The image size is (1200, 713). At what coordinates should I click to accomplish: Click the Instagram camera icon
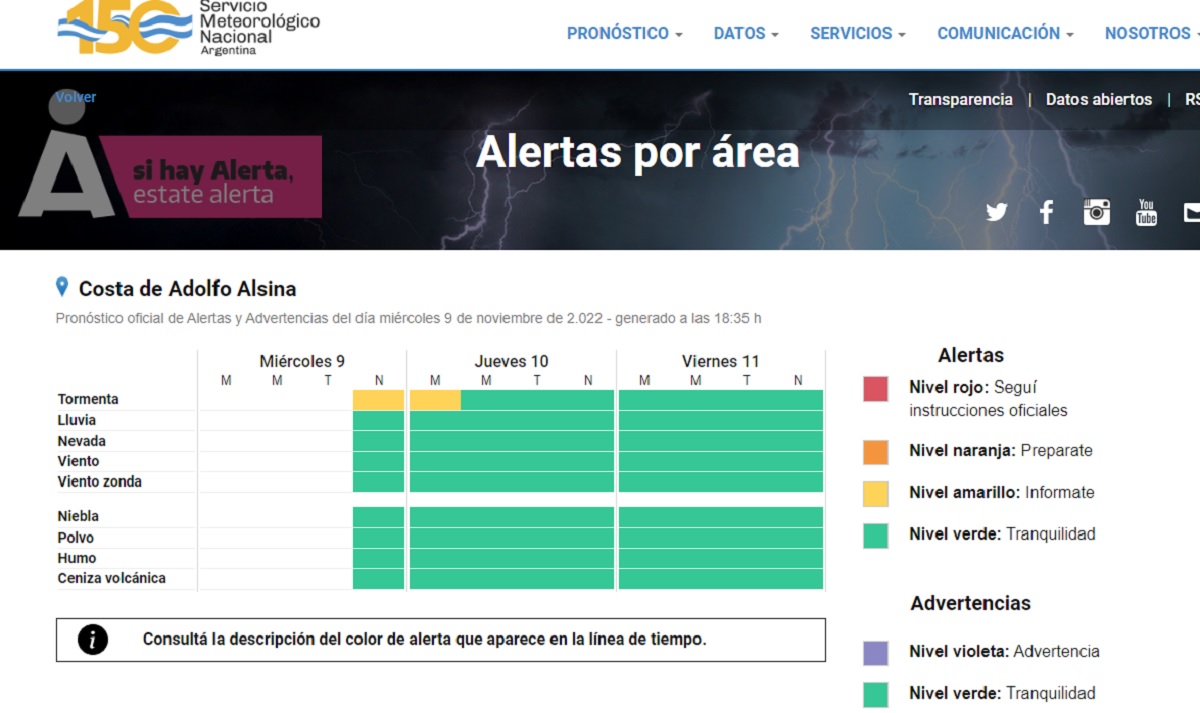[x=1097, y=212]
